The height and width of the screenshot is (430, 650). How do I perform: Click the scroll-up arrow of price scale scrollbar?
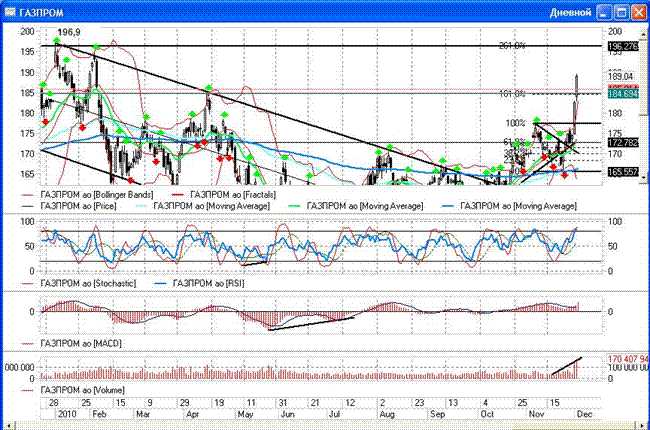click(x=643, y=32)
